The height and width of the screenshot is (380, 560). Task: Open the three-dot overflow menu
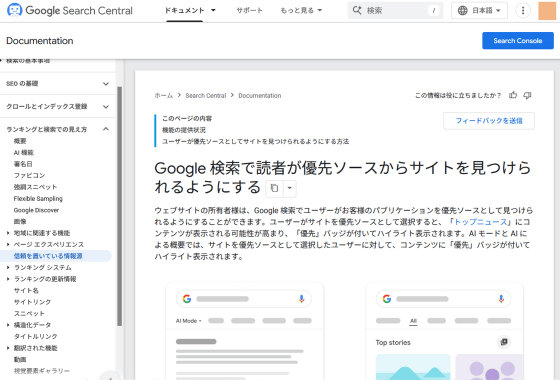click(x=523, y=10)
